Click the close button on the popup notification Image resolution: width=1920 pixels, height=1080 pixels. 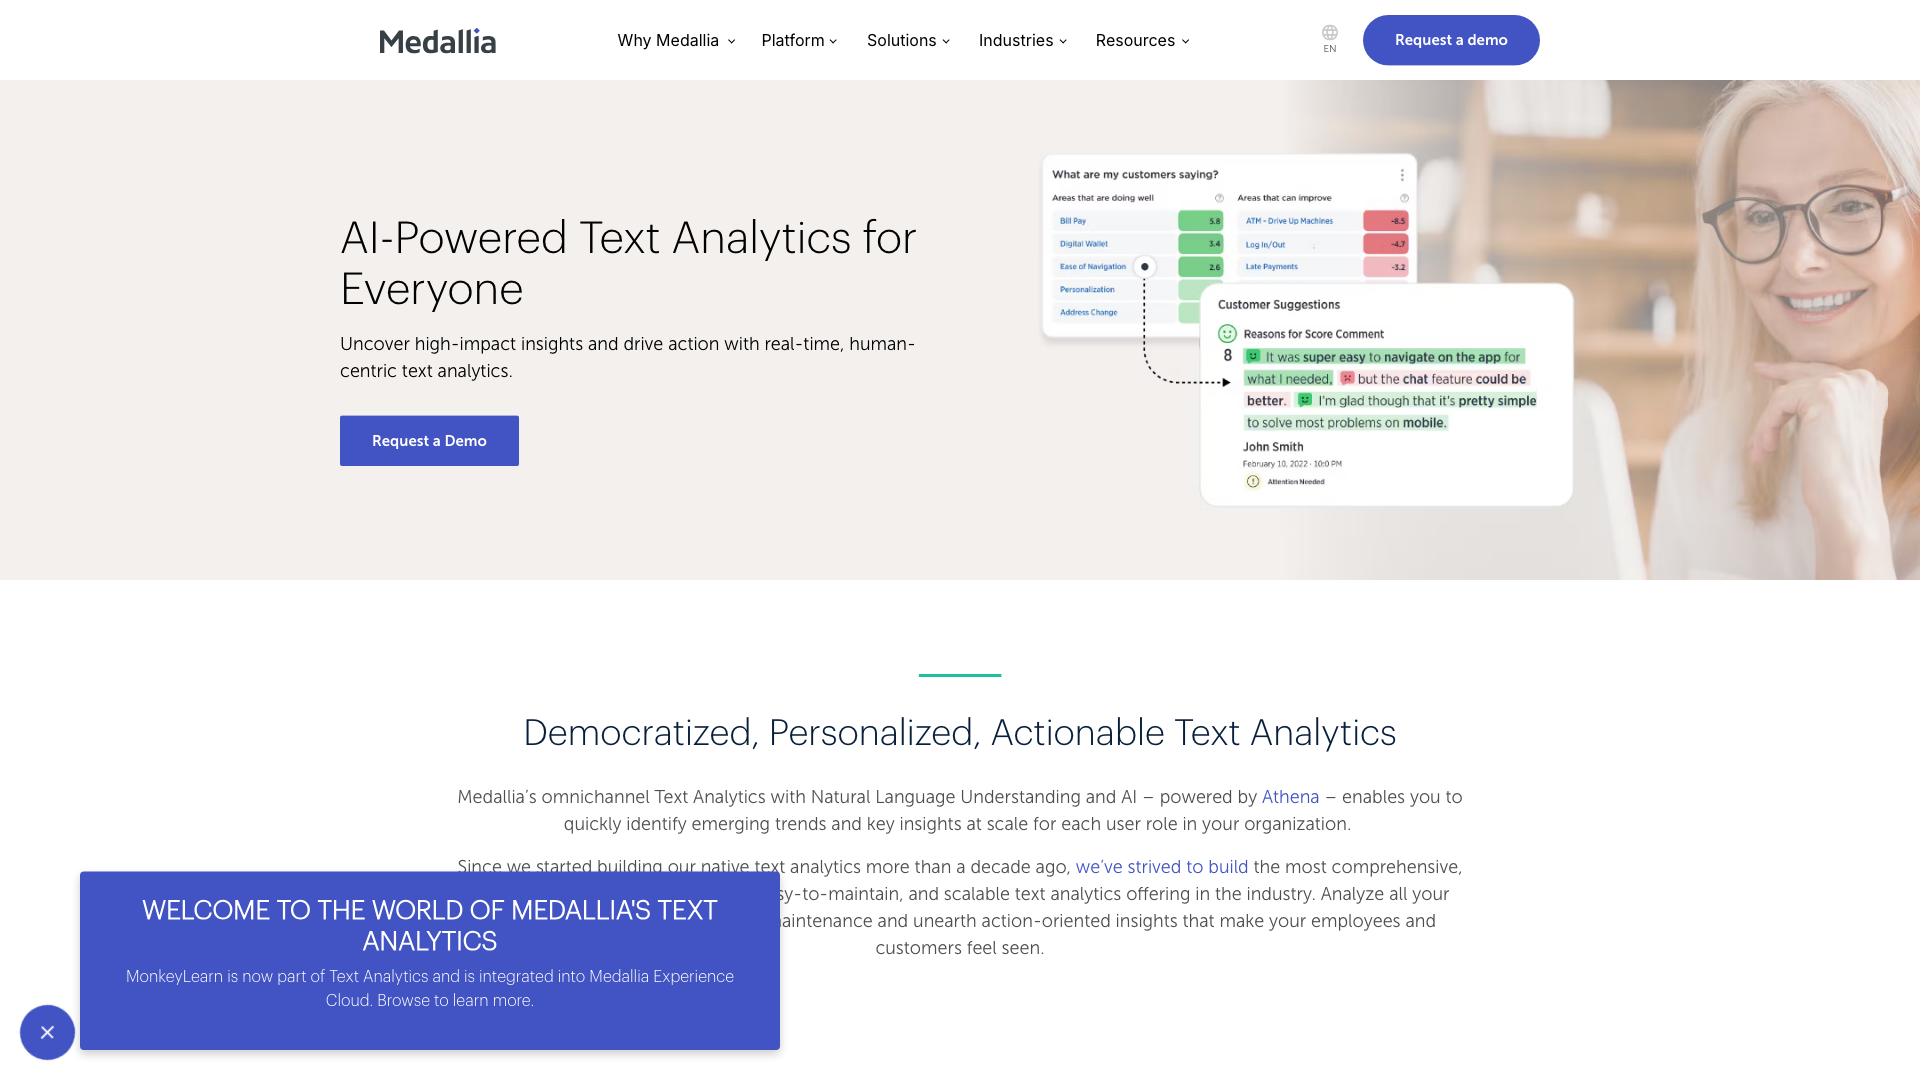(46, 1031)
